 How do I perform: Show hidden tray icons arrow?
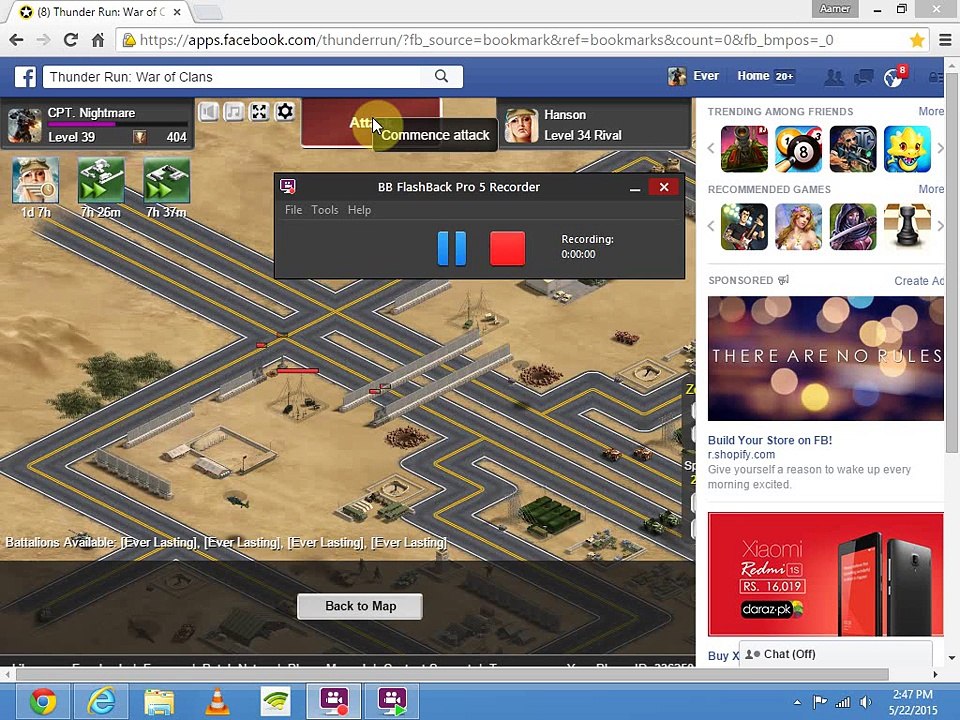pos(797,702)
